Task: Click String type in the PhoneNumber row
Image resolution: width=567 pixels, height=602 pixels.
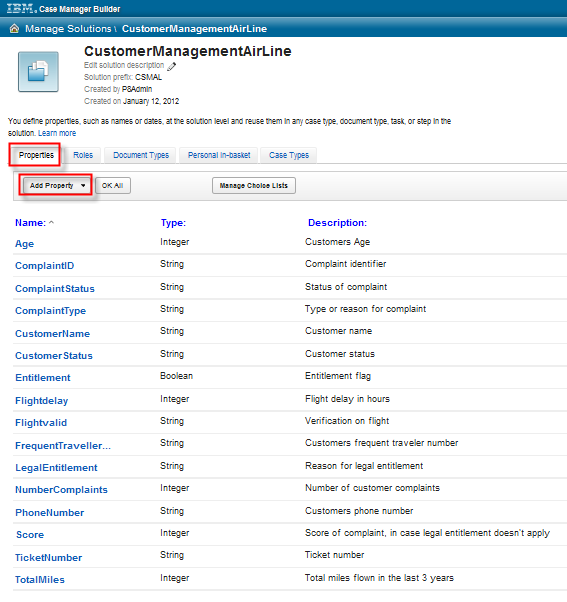Action: (x=172, y=511)
